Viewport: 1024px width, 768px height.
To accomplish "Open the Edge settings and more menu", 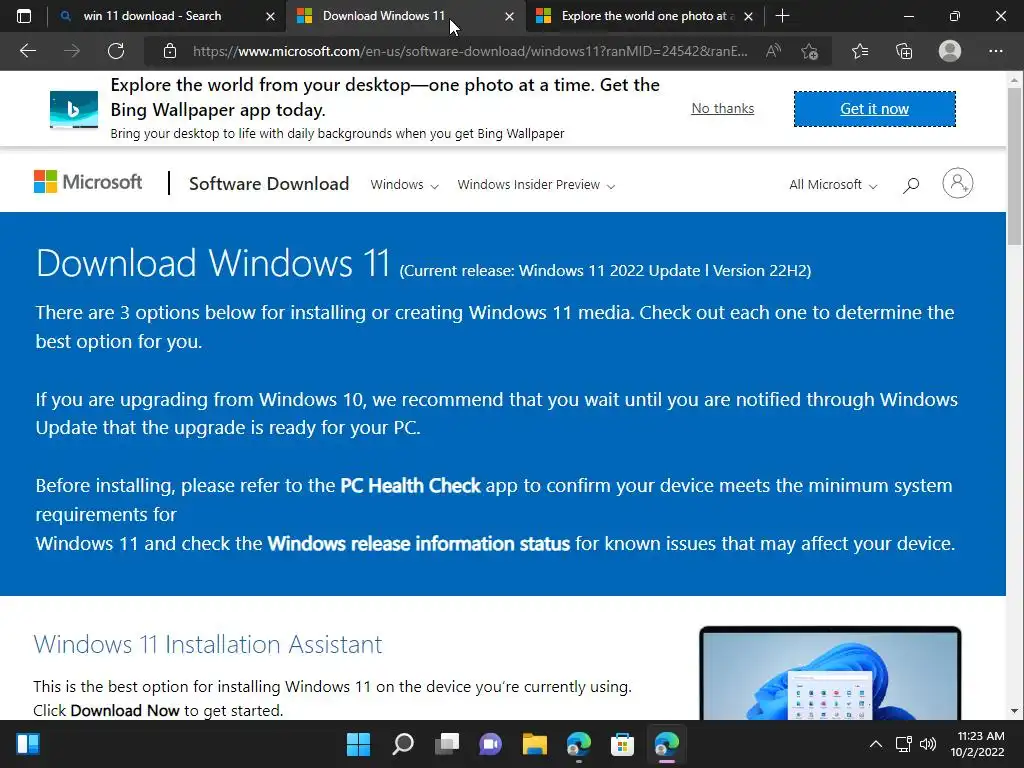I will [995, 51].
